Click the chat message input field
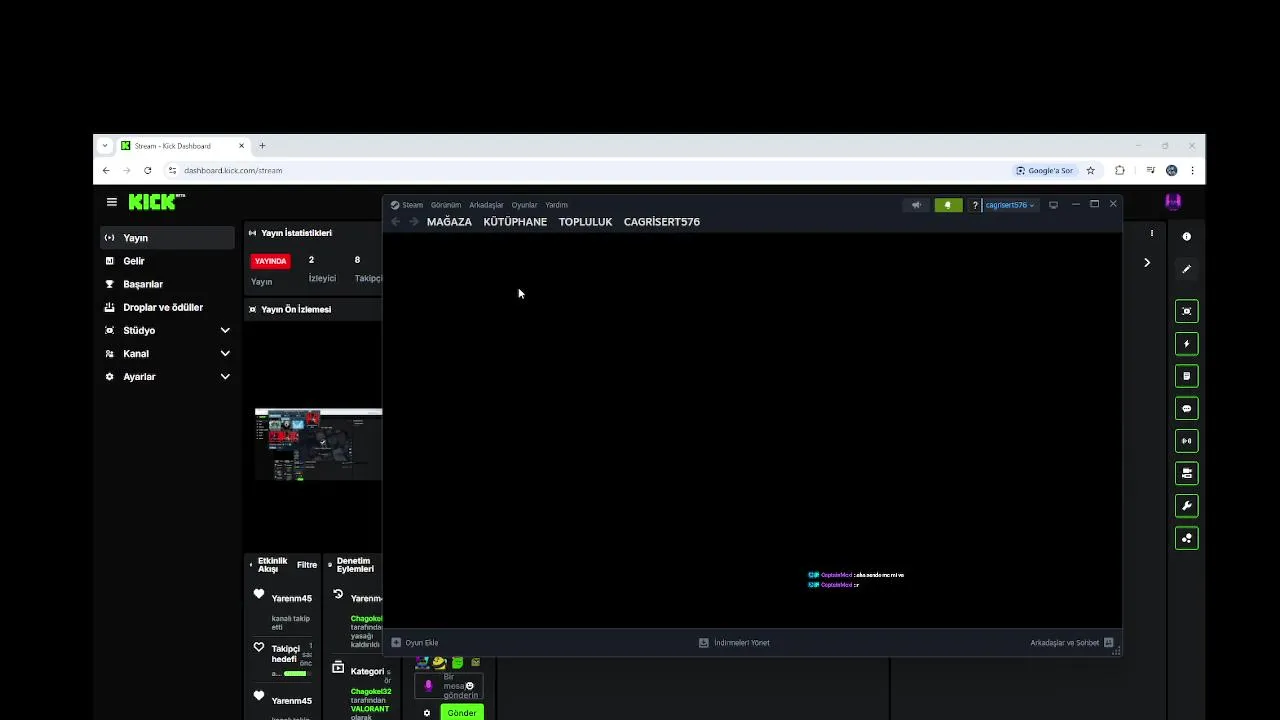The width and height of the screenshot is (1280, 720). coord(449,686)
